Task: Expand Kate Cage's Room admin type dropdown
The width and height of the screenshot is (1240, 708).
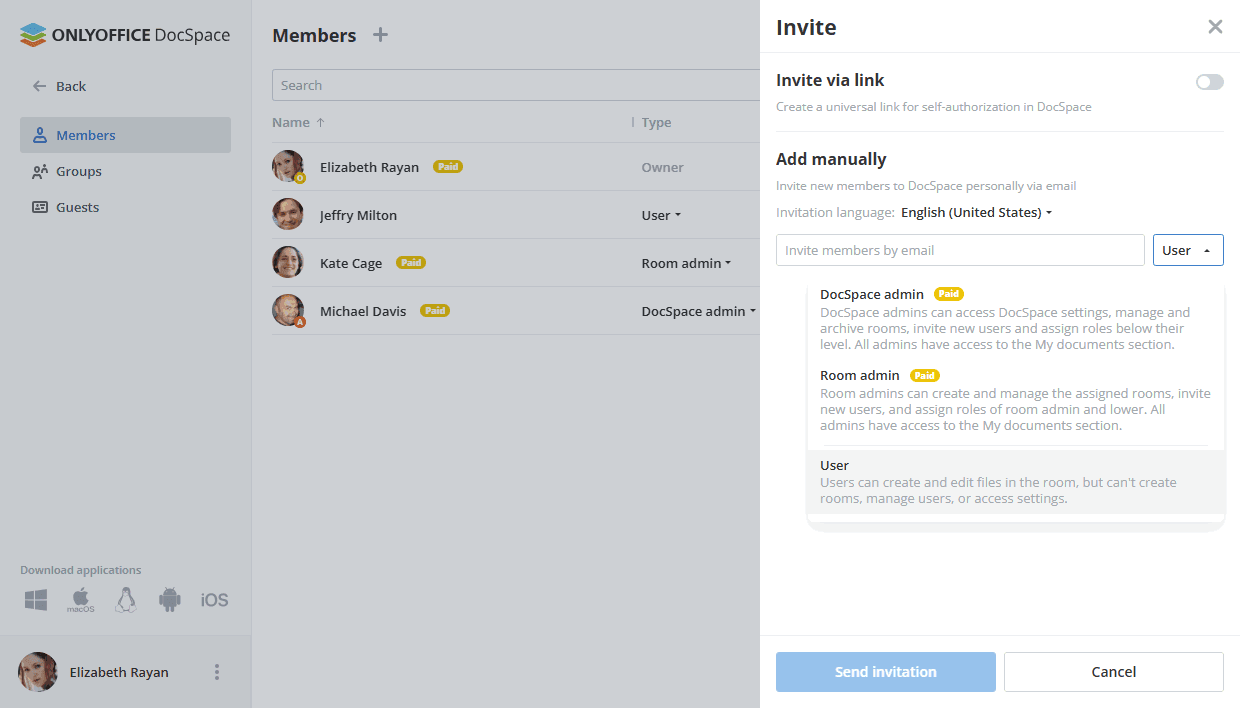Action: (x=686, y=263)
